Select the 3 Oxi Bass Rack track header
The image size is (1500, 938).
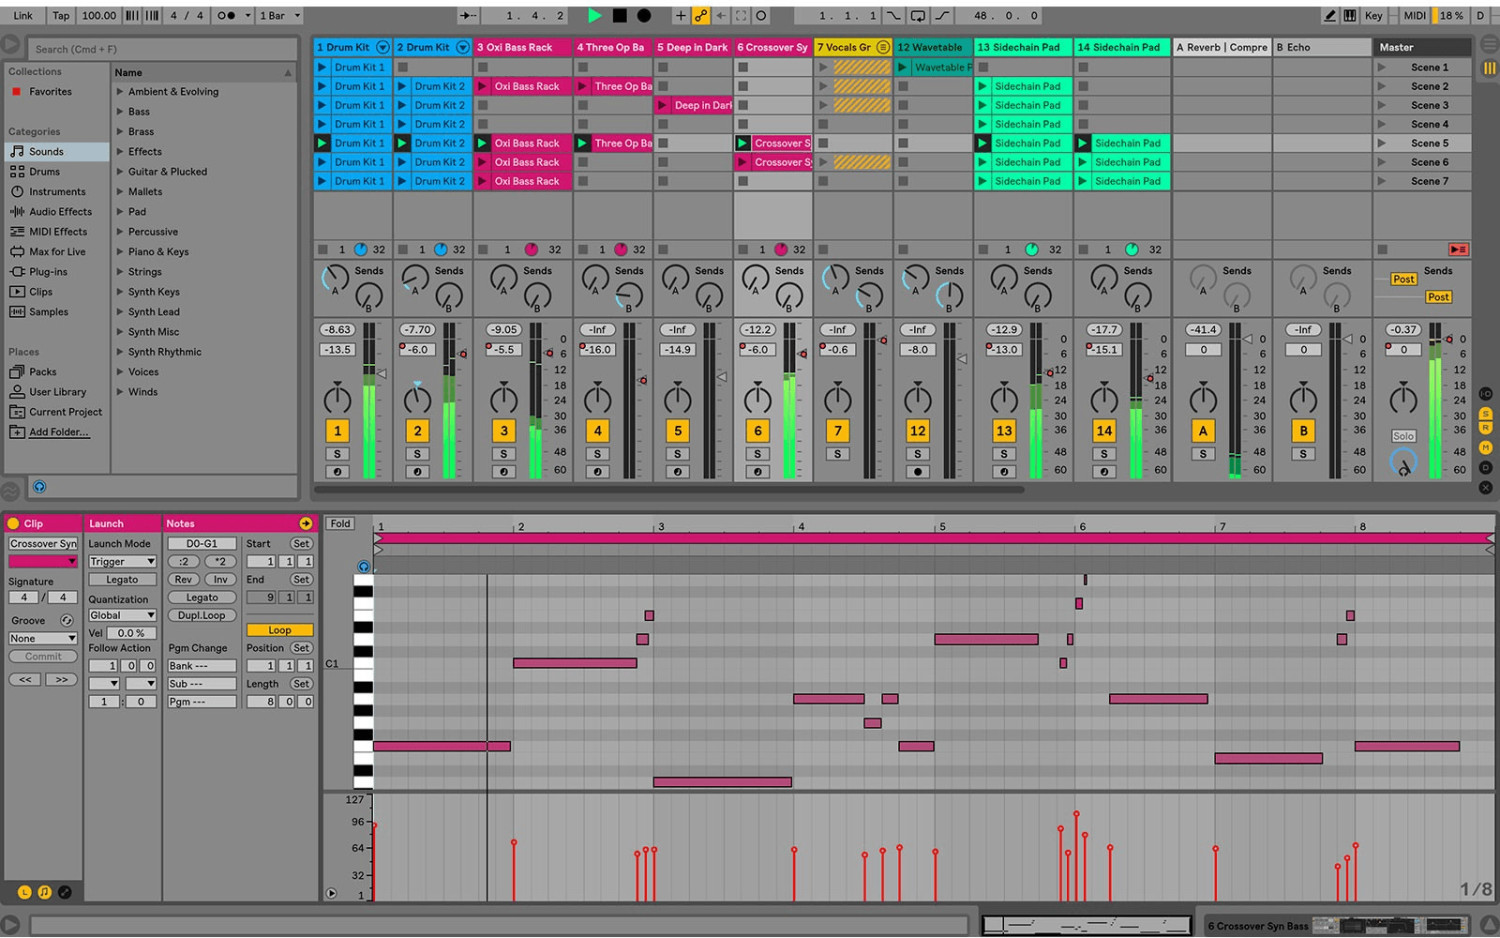522,47
